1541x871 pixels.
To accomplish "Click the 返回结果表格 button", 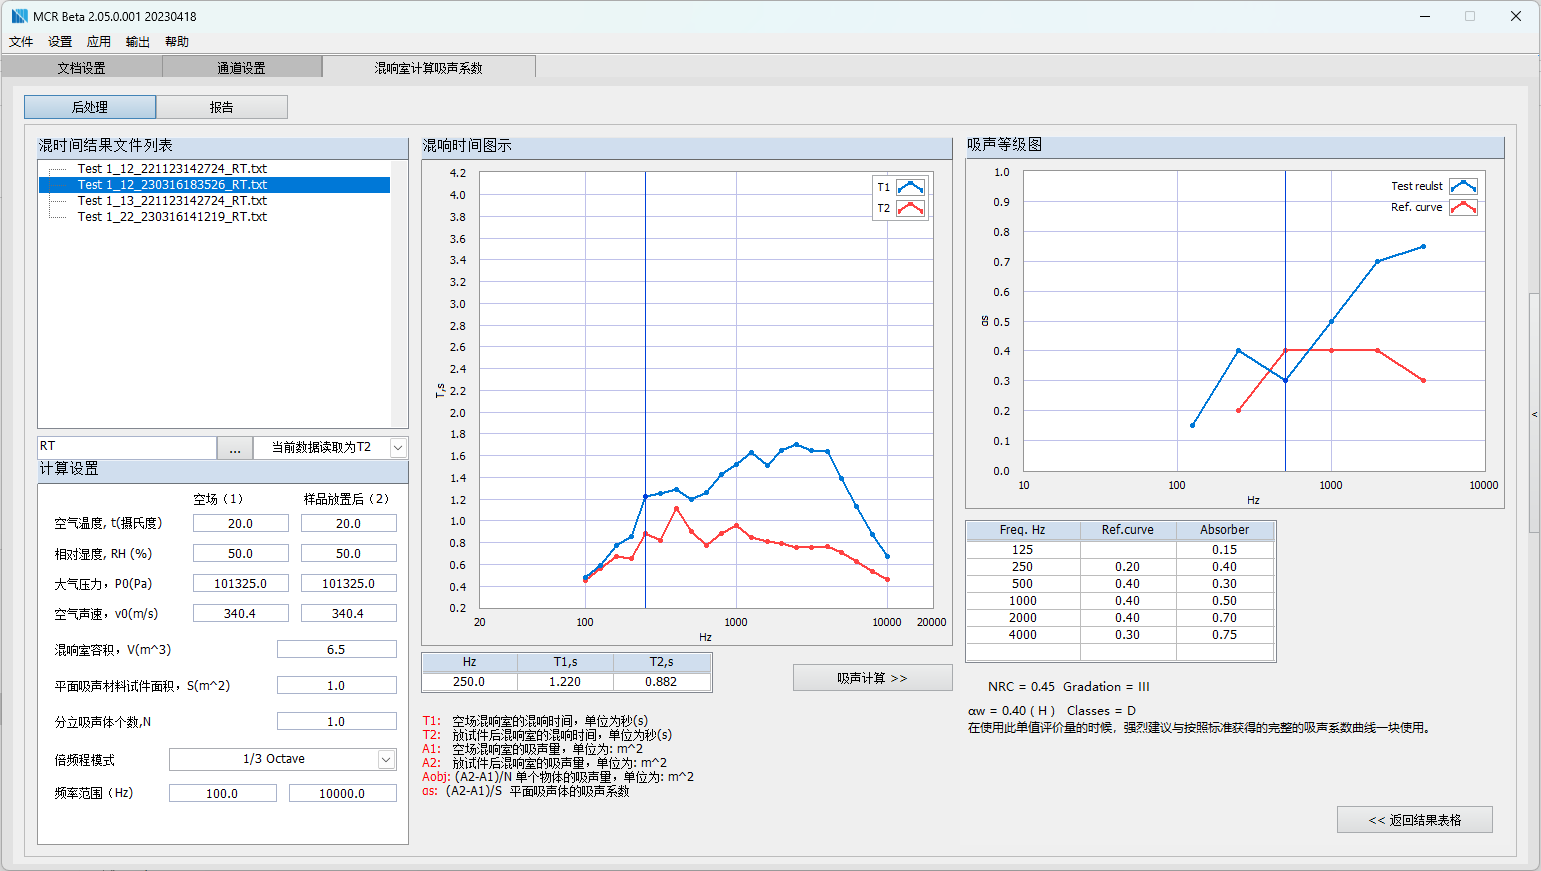I will point(1414,820).
